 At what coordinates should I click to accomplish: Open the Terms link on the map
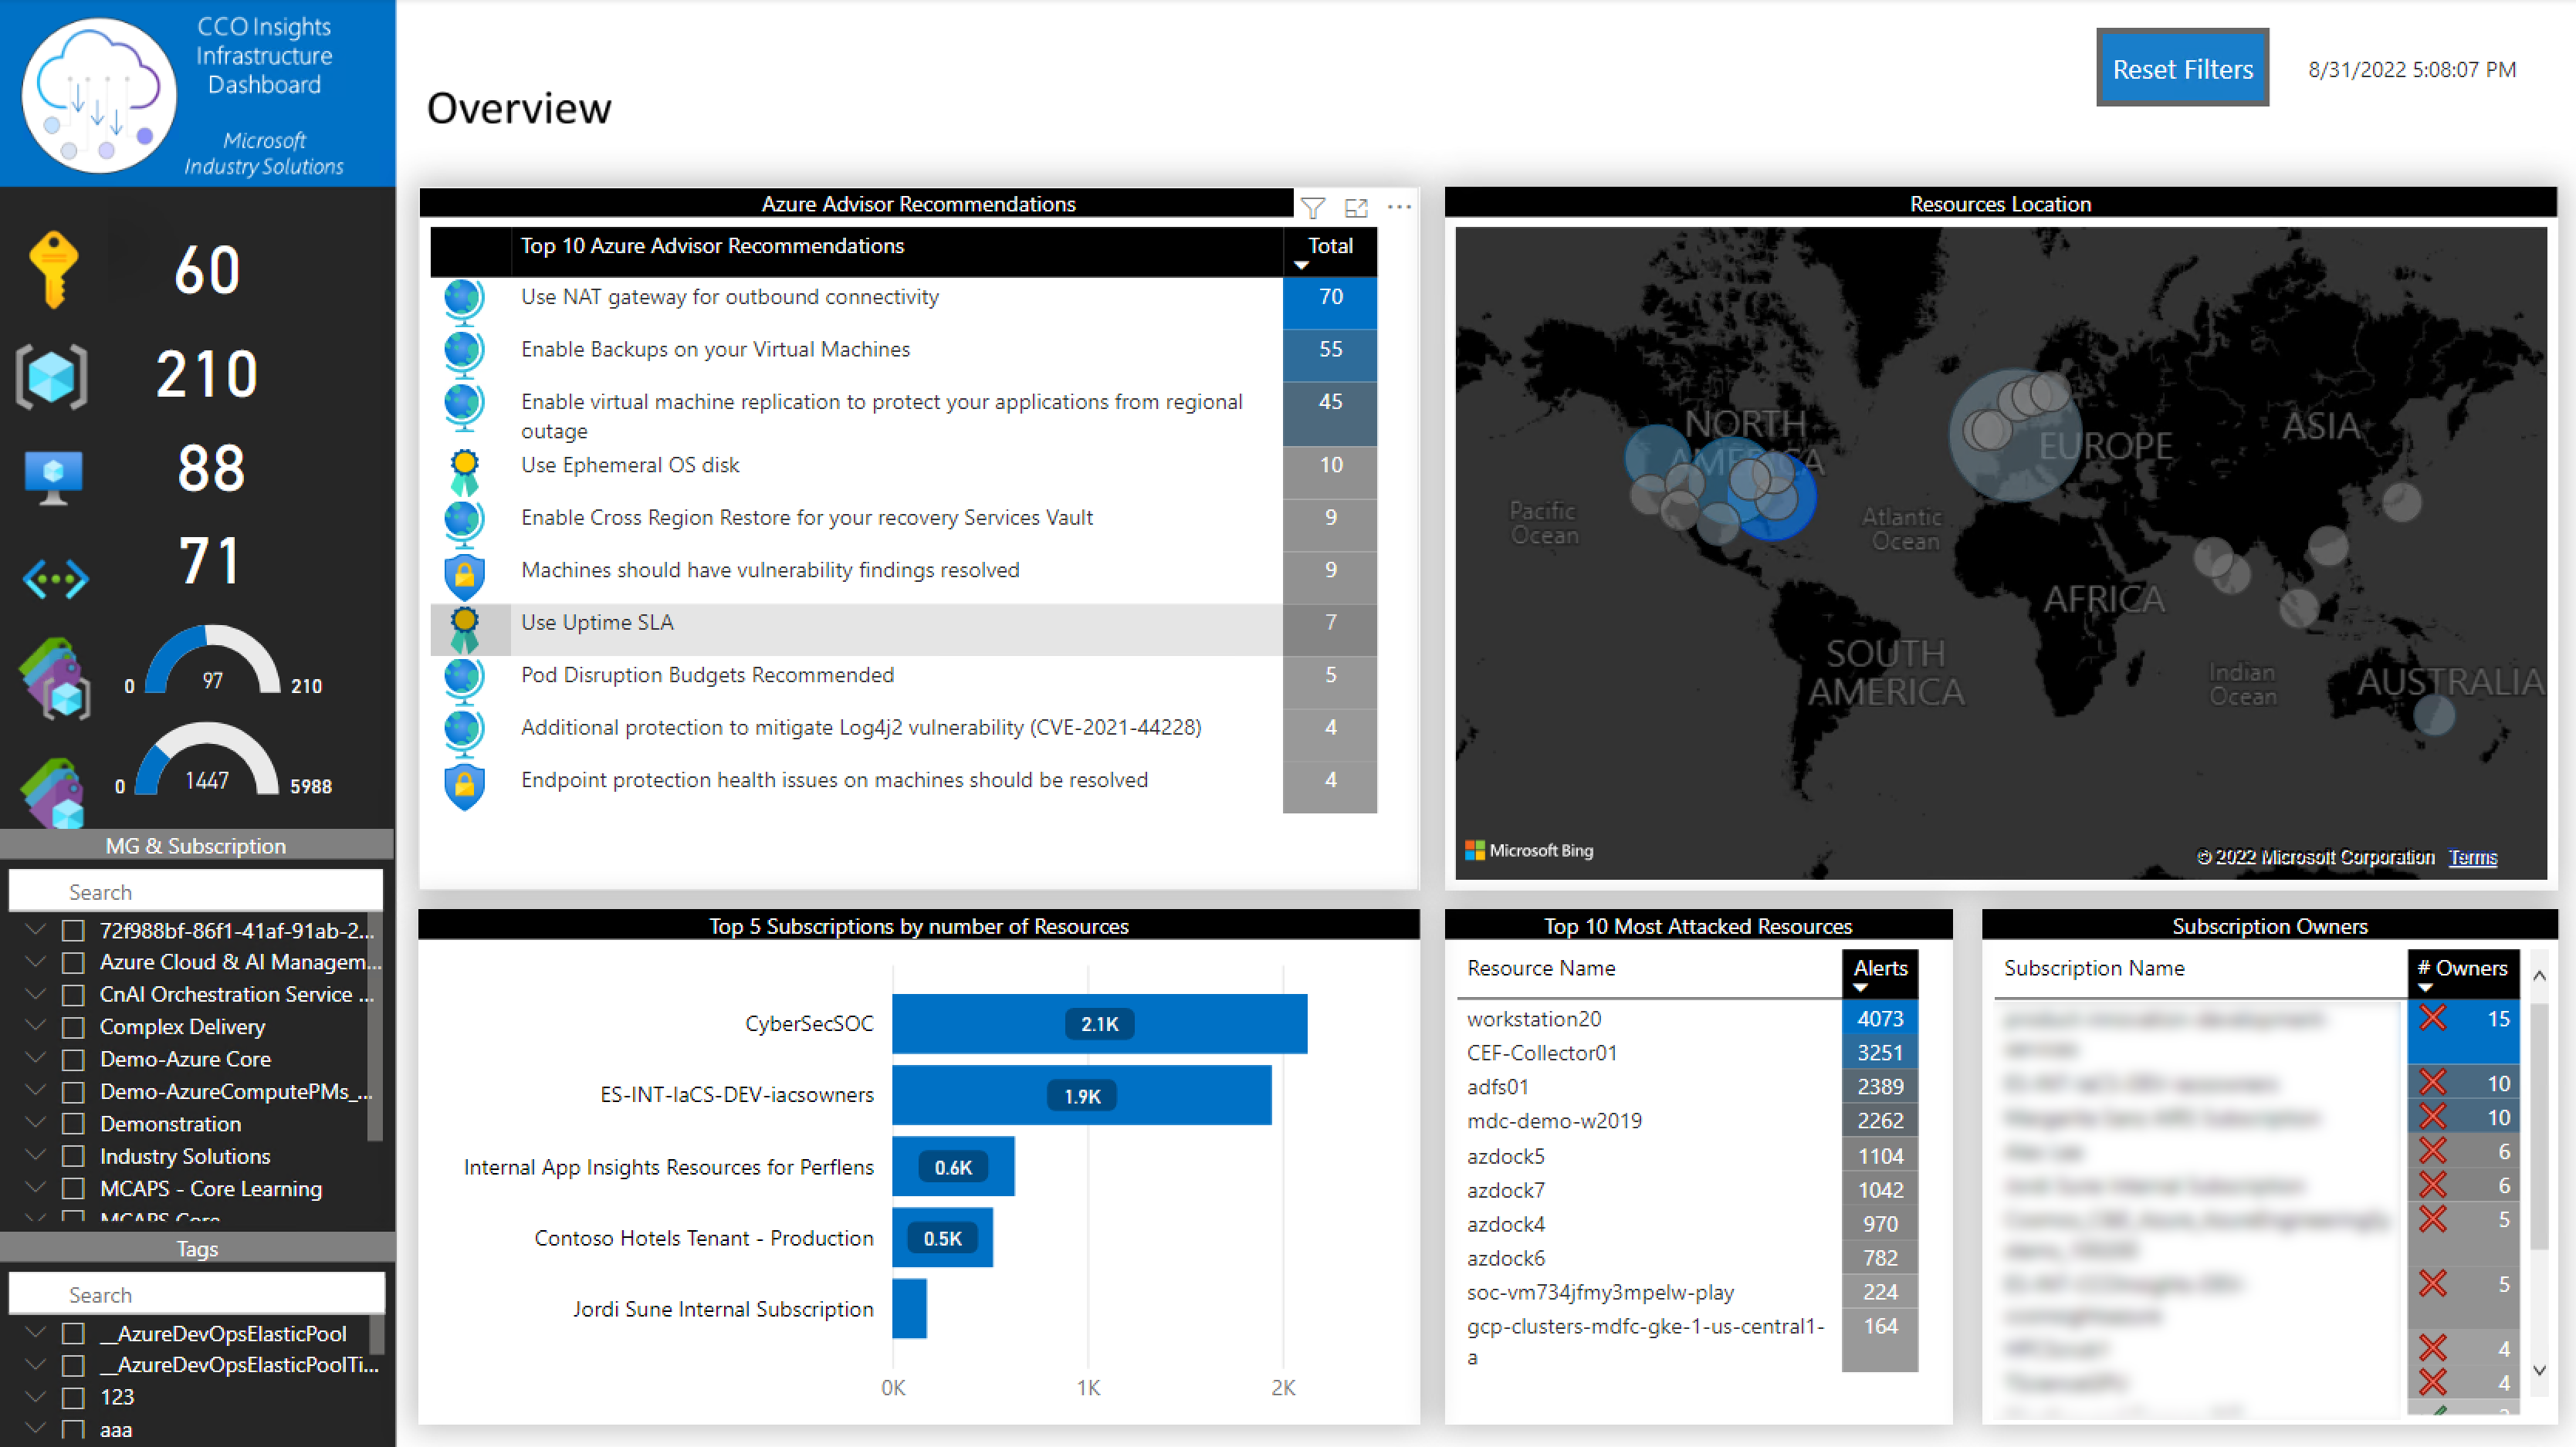point(2472,857)
